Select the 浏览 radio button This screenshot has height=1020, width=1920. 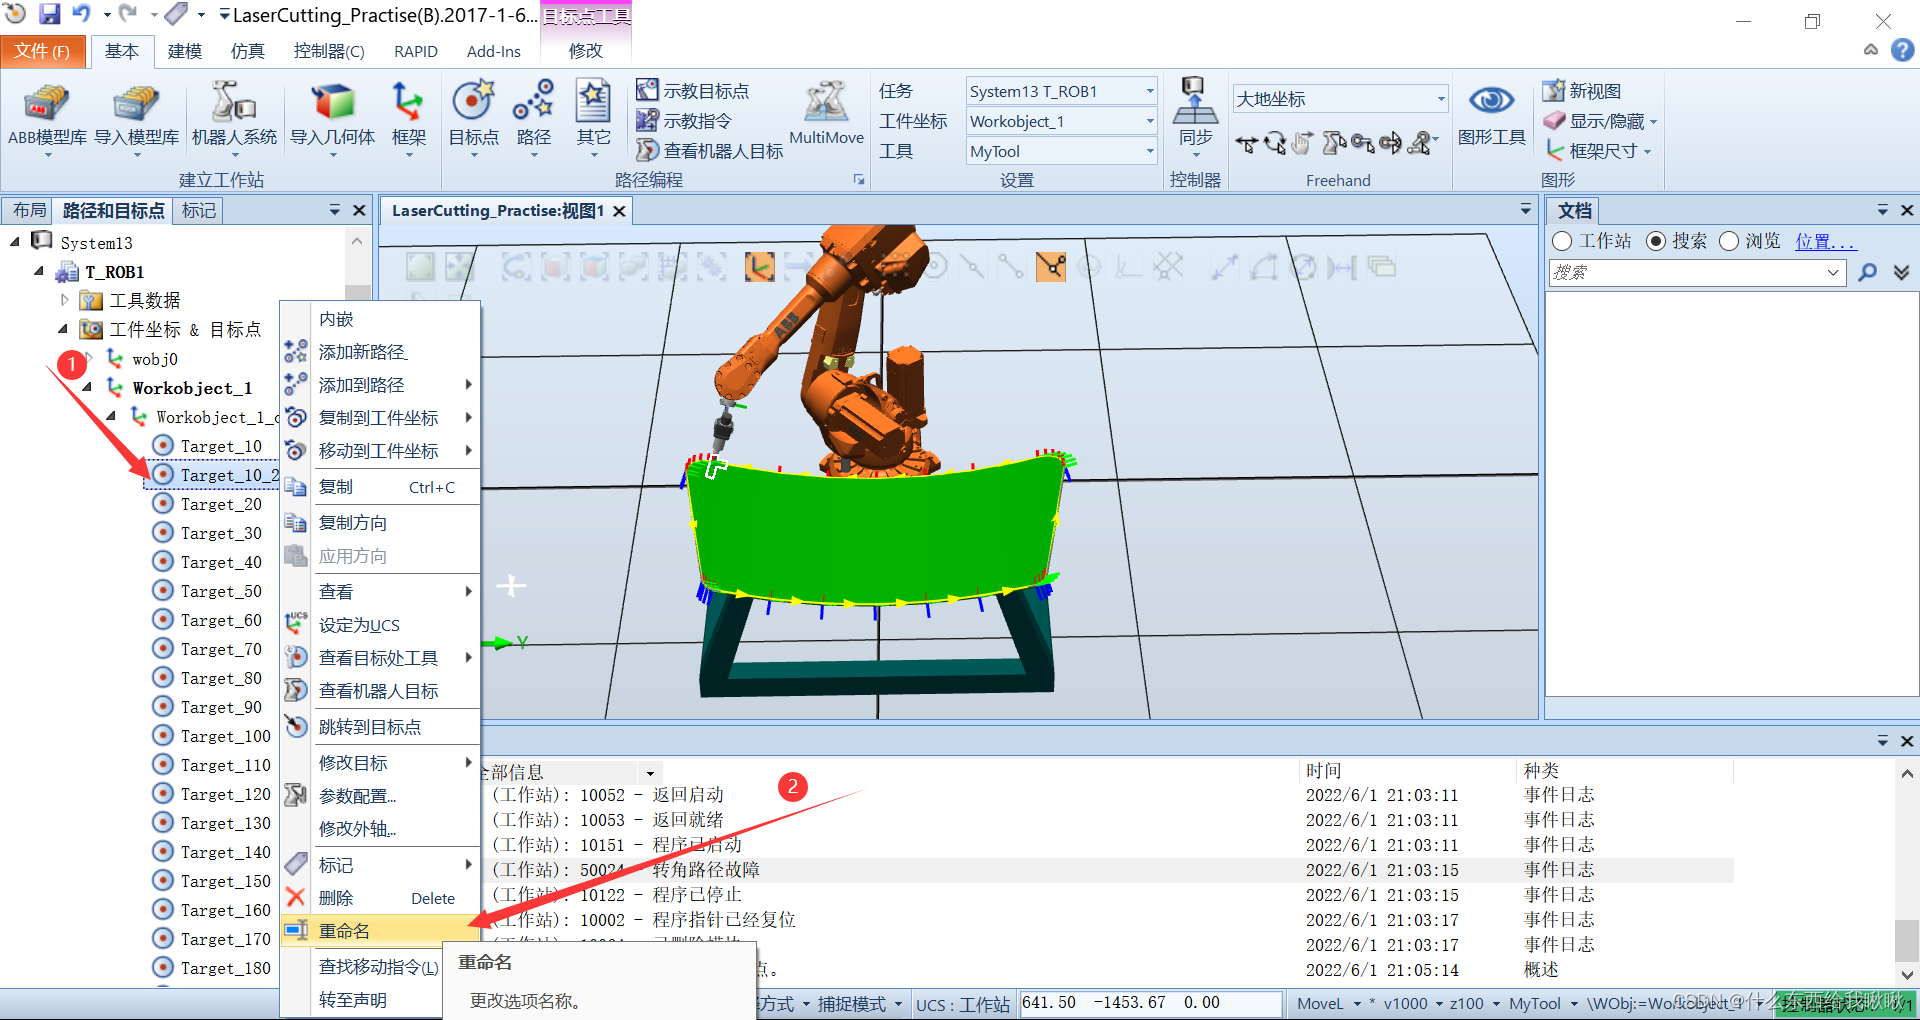pos(1729,241)
